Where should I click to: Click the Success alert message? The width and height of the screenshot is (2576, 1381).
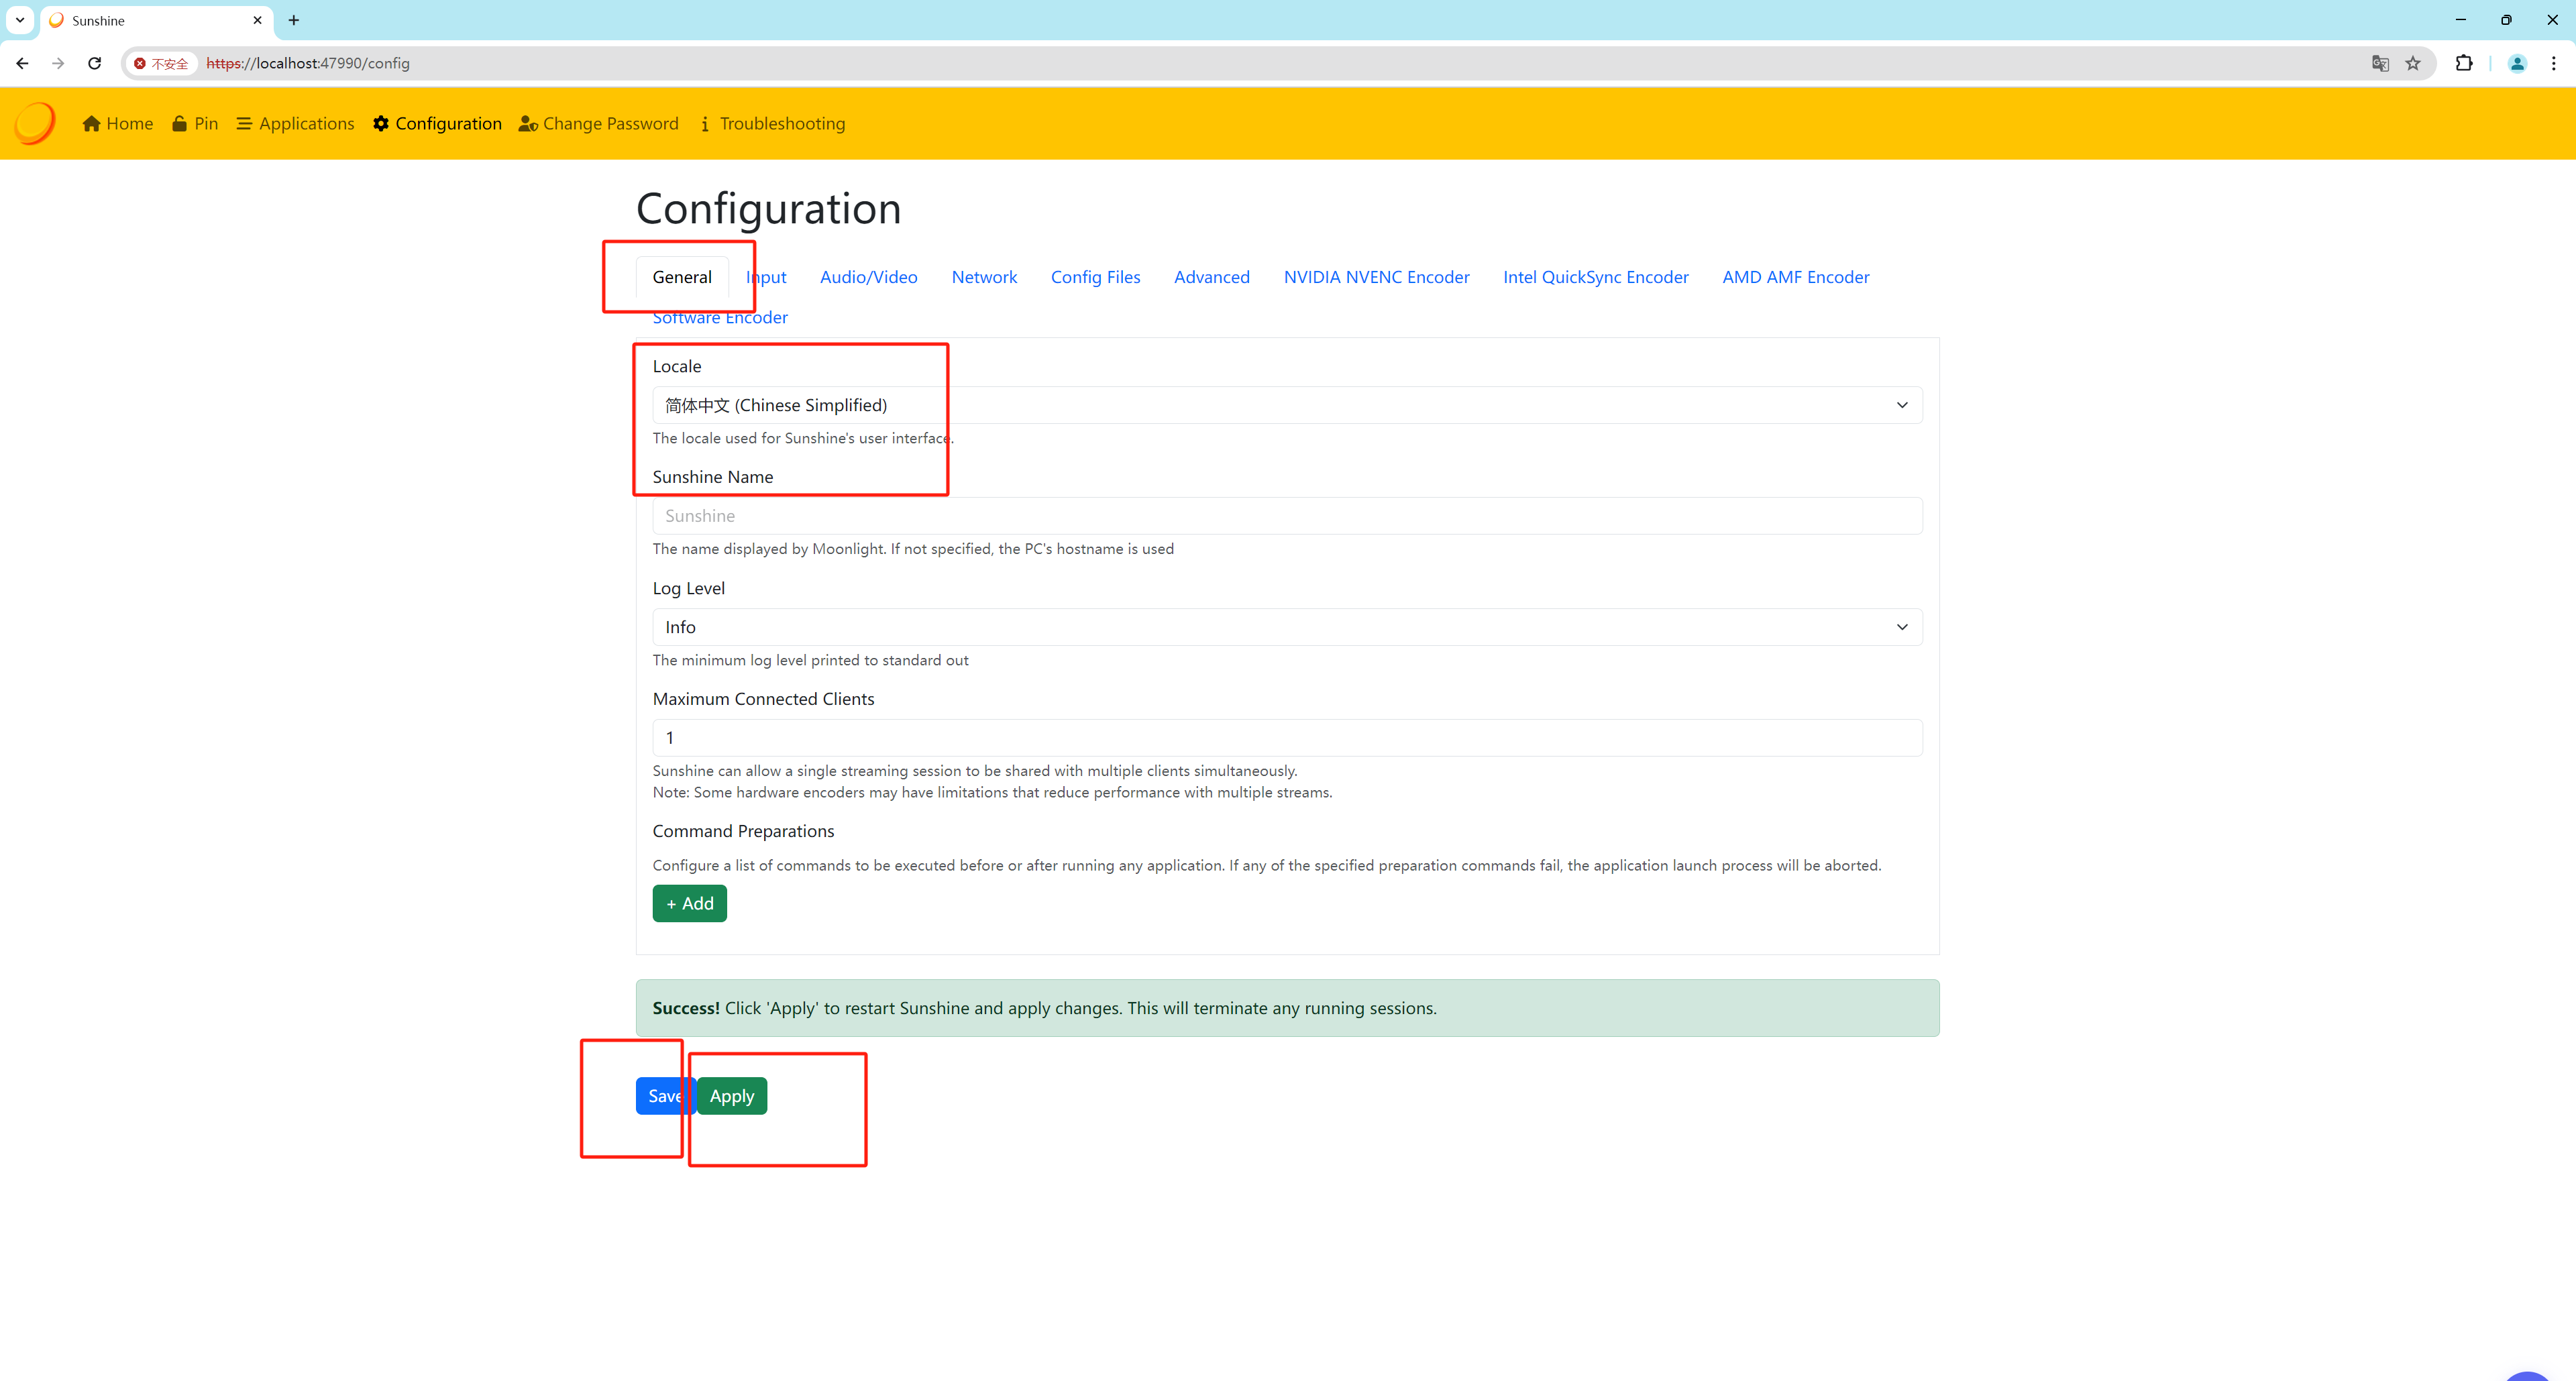1287,1008
